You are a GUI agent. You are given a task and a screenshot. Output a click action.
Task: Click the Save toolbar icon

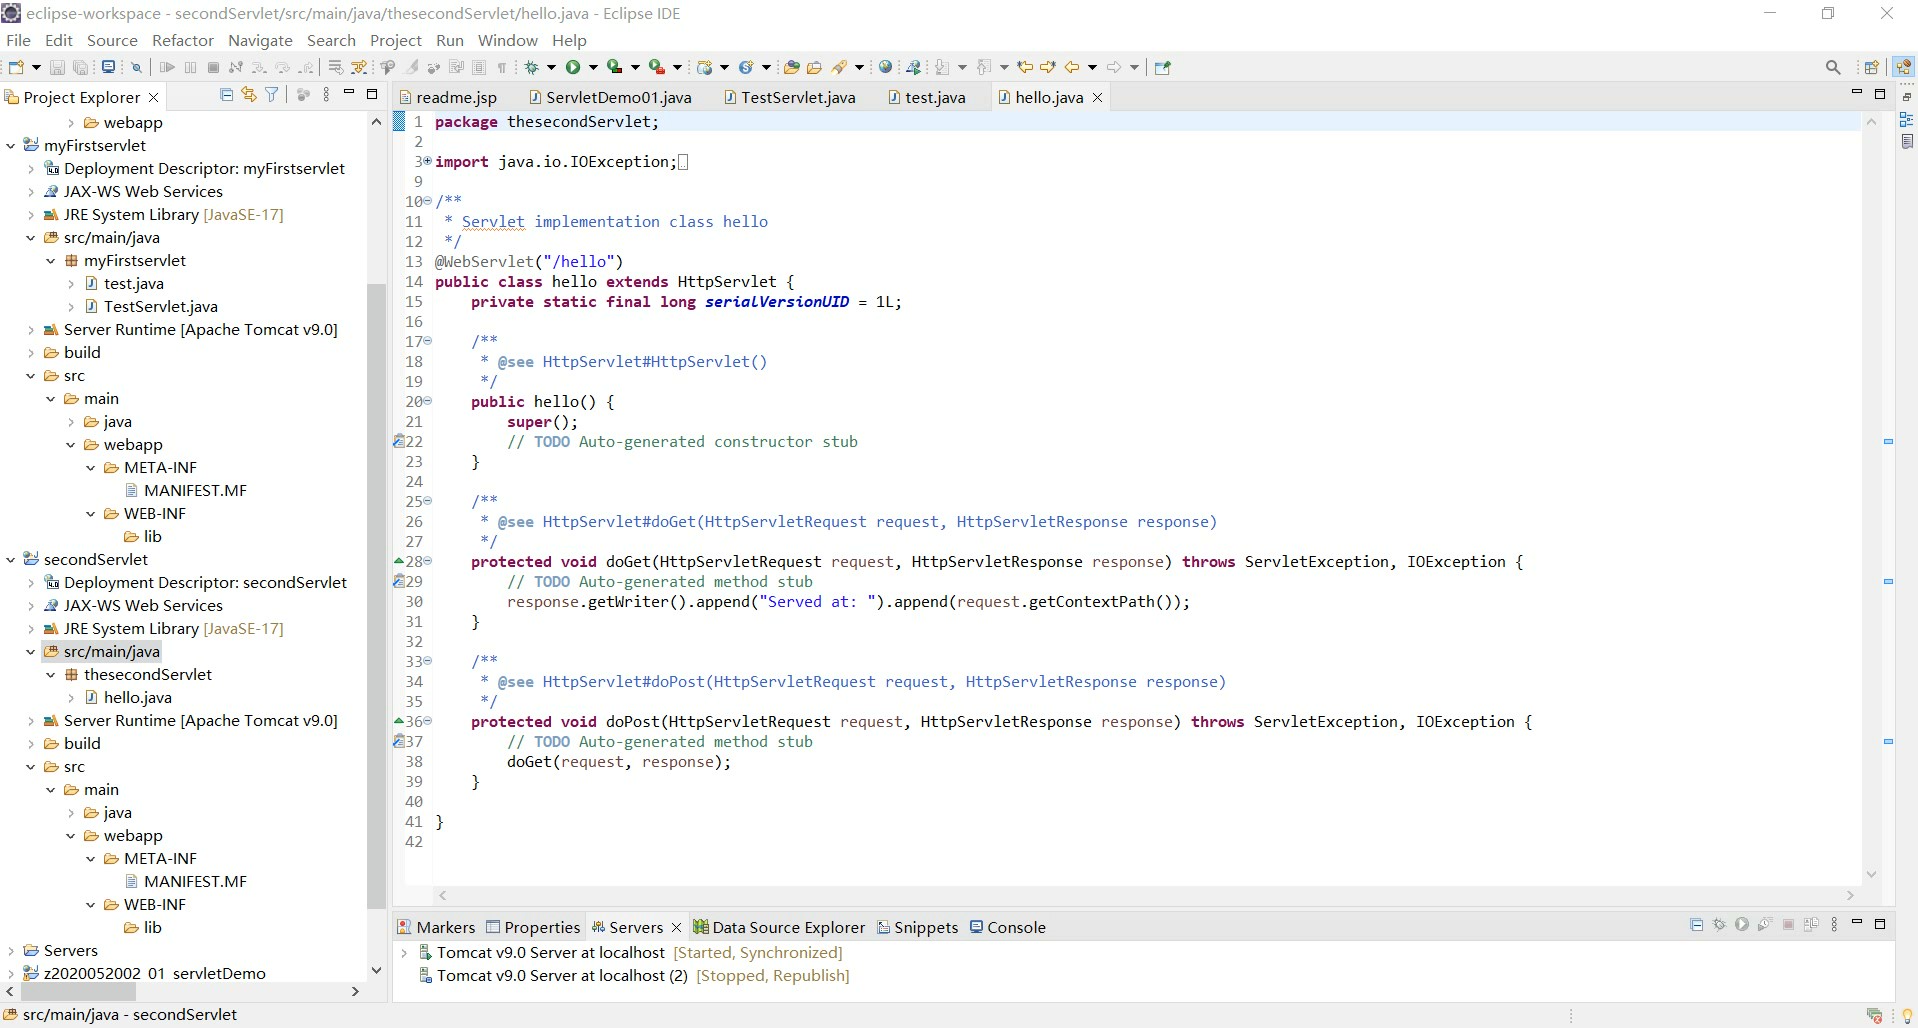(57, 67)
